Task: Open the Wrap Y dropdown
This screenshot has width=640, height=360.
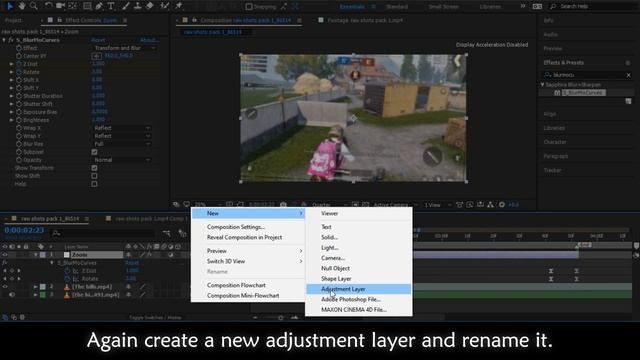Action: coord(122,136)
